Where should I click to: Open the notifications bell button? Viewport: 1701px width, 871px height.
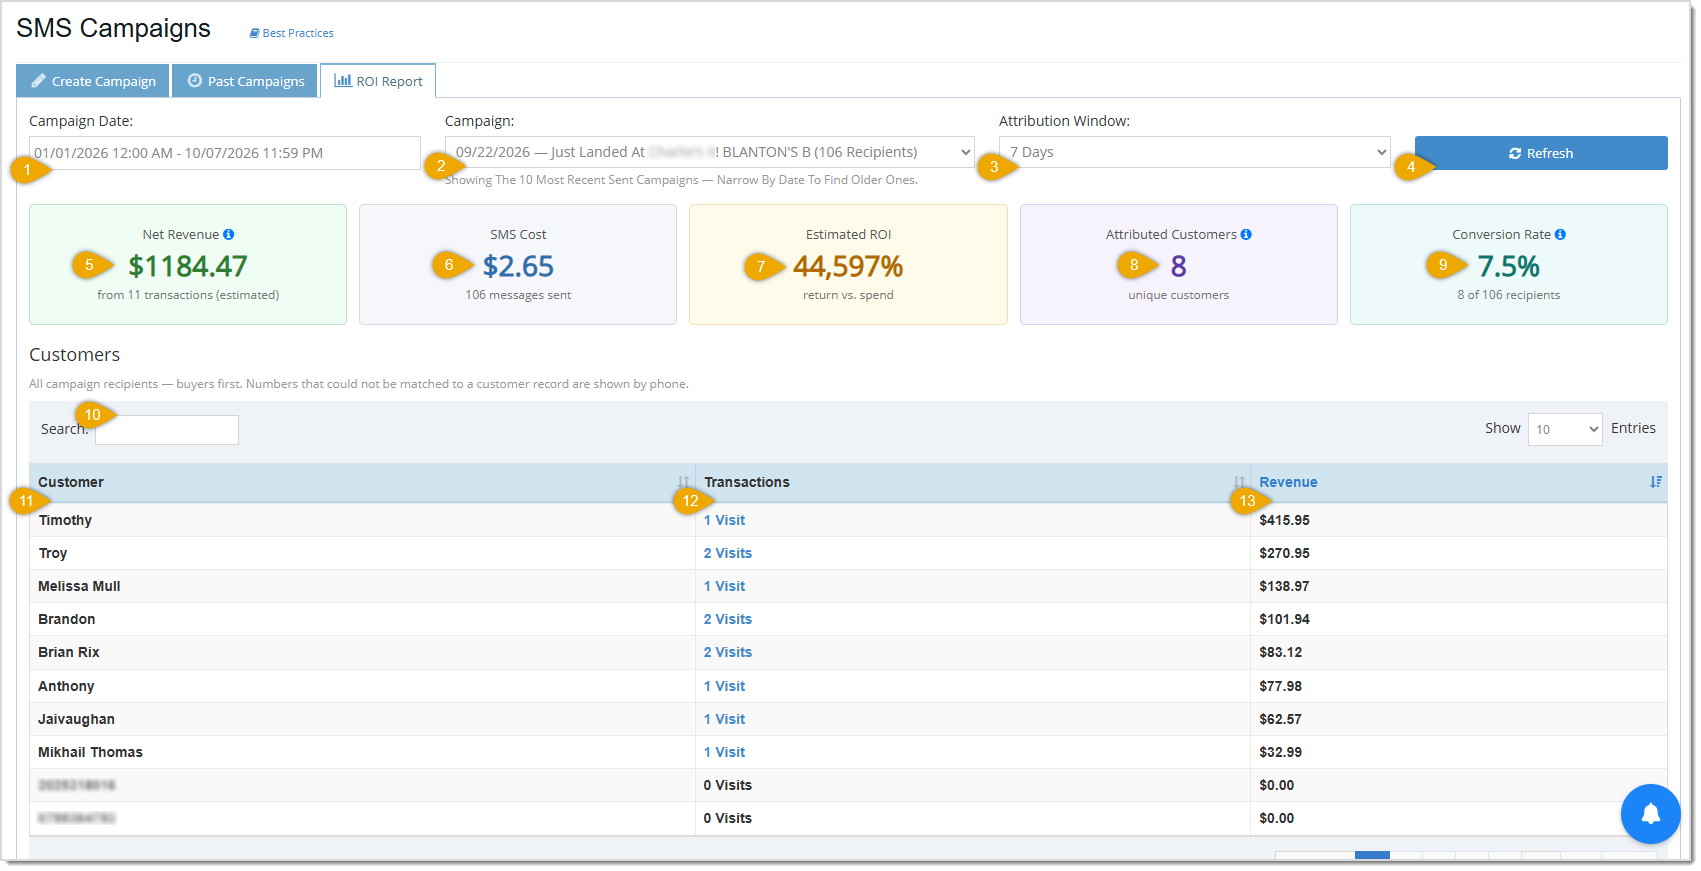pyautogui.click(x=1650, y=814)
